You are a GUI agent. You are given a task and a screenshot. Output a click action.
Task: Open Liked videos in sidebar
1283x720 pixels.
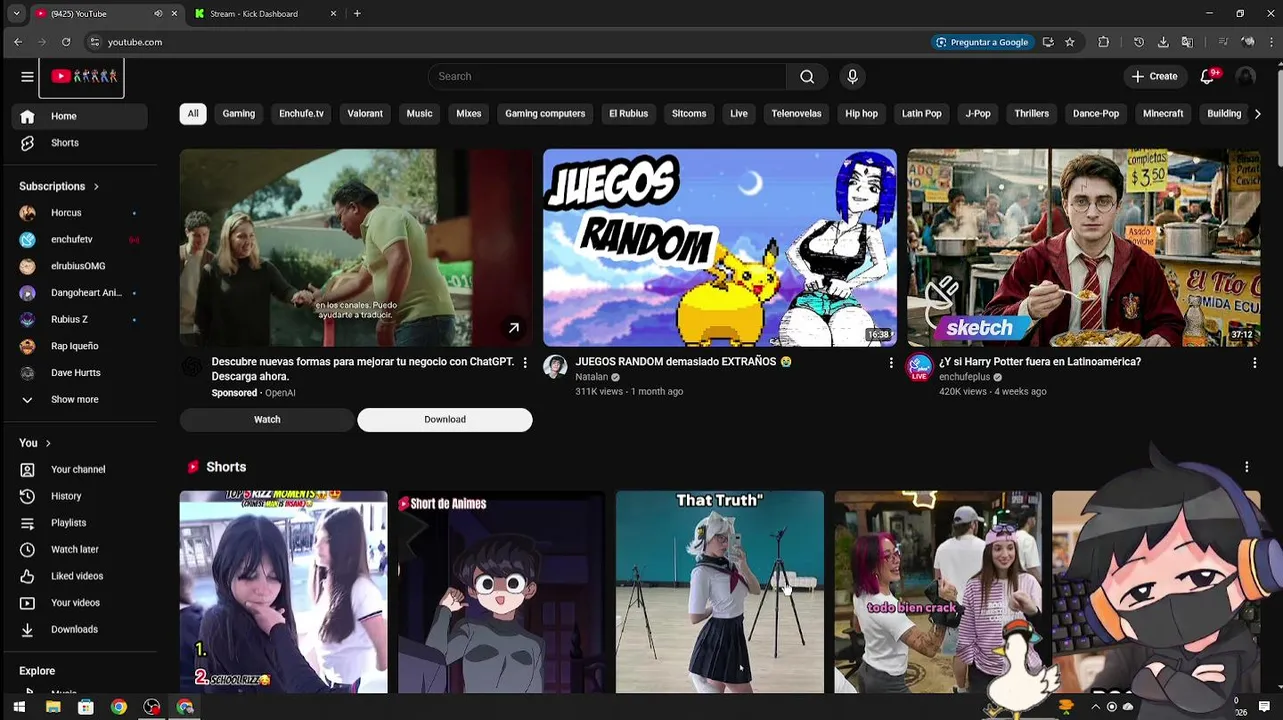[x=80, y=576]
